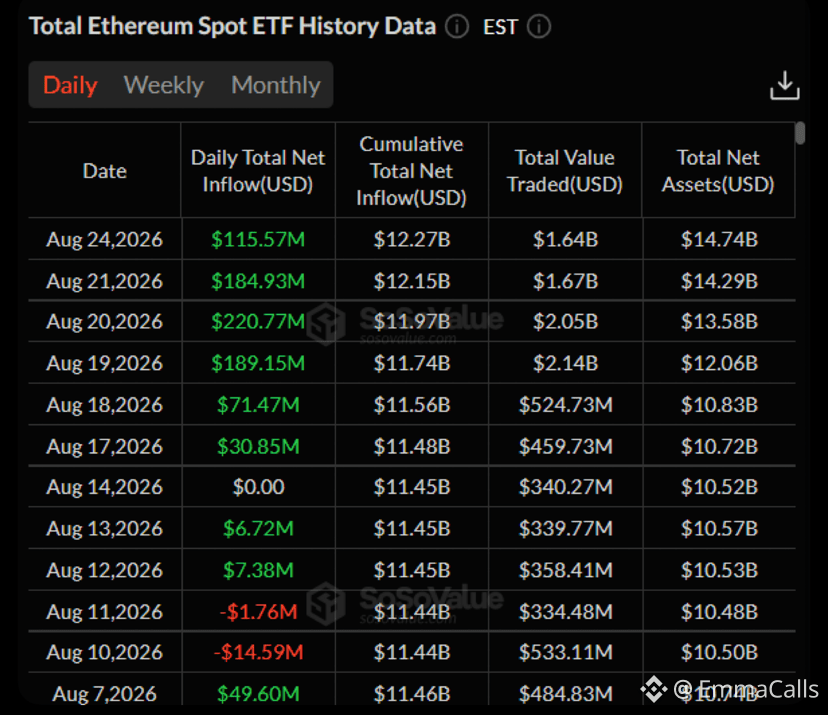Viewport: 828px width, 715px height.
Task: Click the $6.72M inflow value
Action: click(x=258, y=528)
